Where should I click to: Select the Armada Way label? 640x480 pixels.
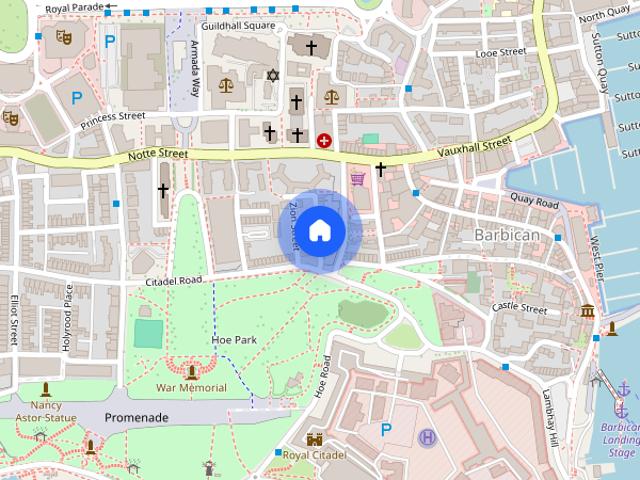(195, 68)
